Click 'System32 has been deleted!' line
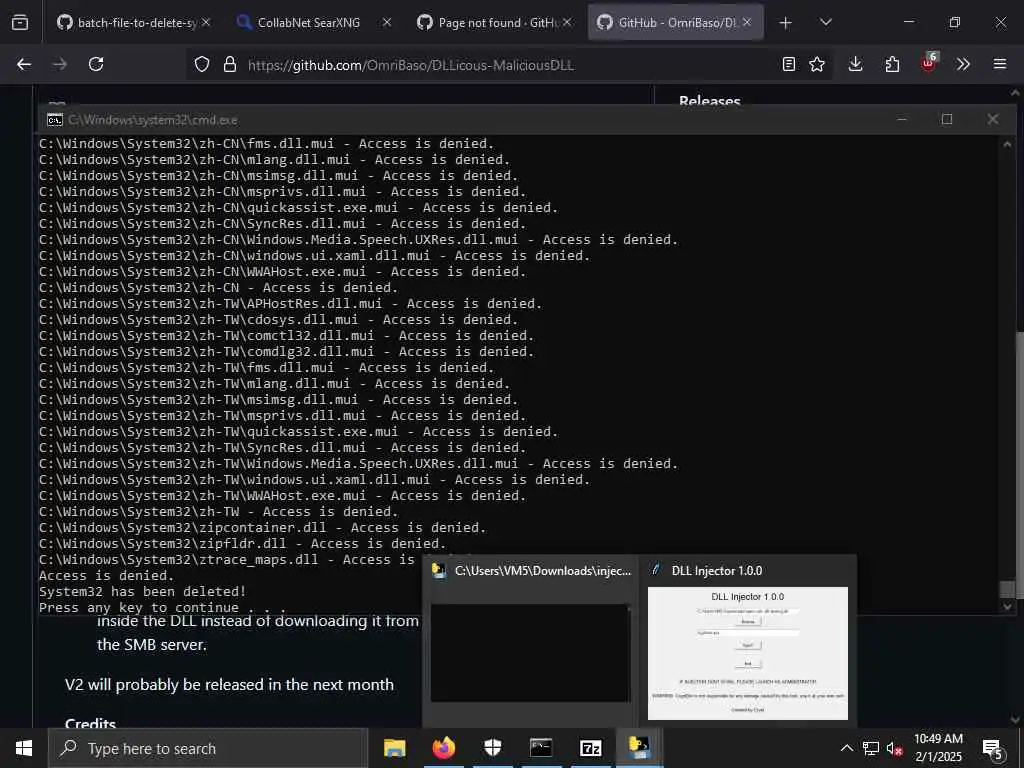Viewport: 1024px width, 768px height. click(x=142, y=592)
